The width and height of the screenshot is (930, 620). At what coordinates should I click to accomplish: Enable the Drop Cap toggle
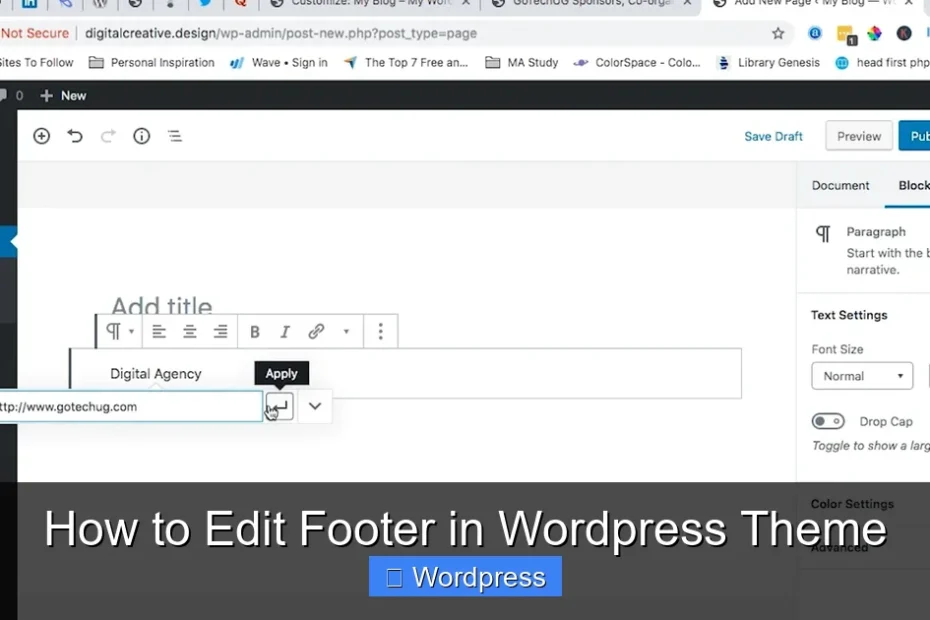[x=828, y=421]
